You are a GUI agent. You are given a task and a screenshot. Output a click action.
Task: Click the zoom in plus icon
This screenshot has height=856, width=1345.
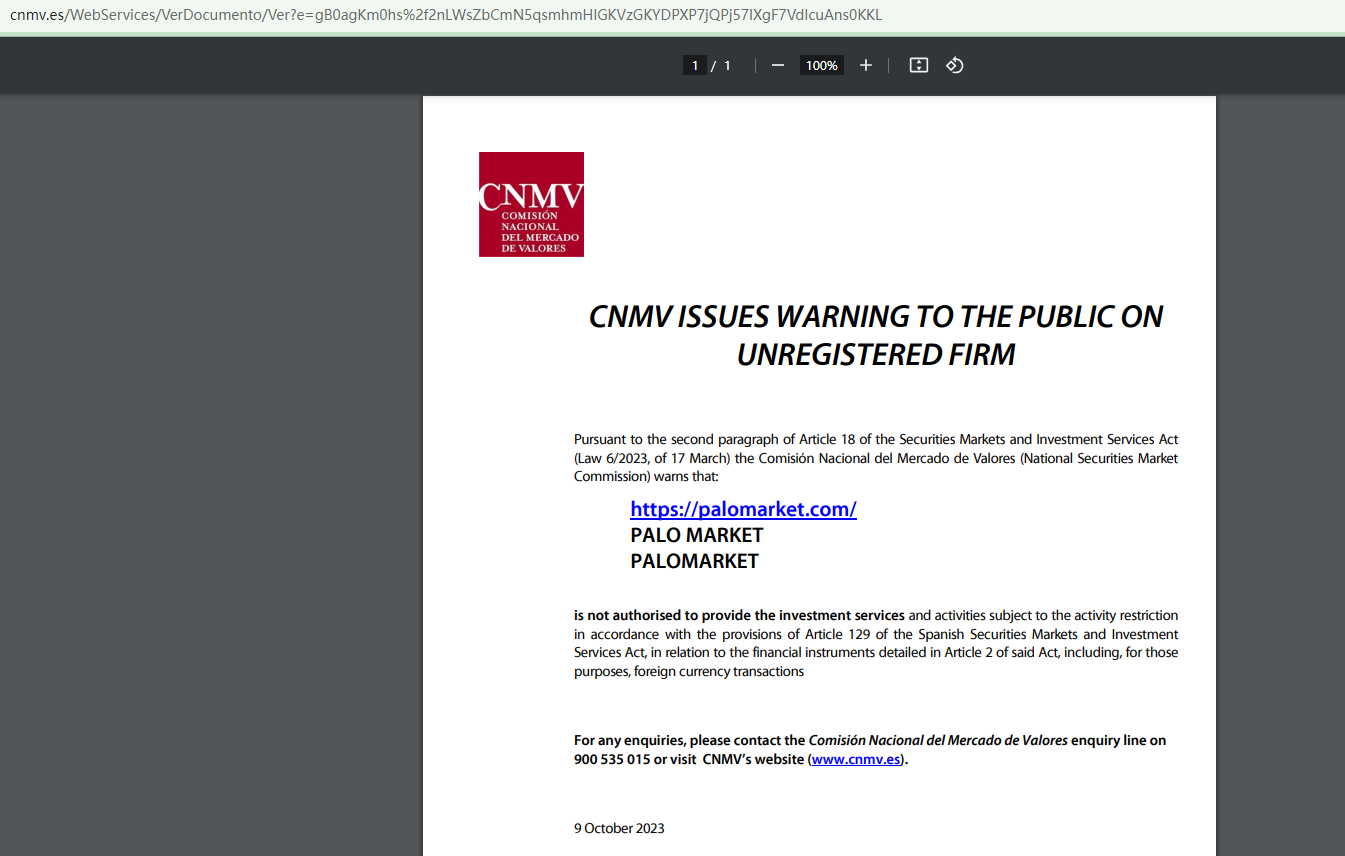866,65
